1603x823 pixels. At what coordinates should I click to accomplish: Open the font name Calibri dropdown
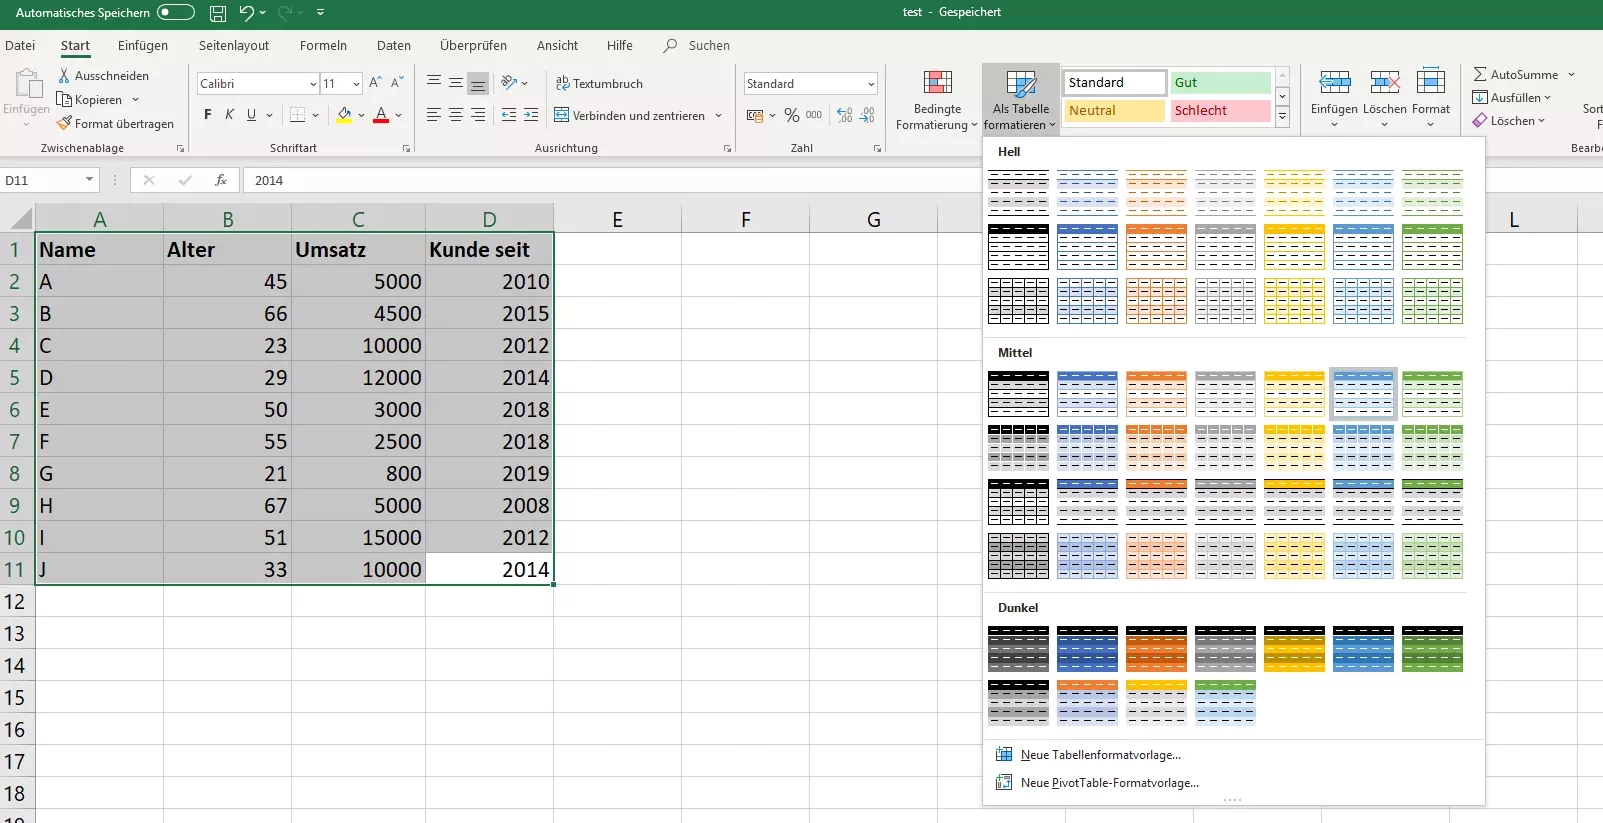click(x=312, y=84)
